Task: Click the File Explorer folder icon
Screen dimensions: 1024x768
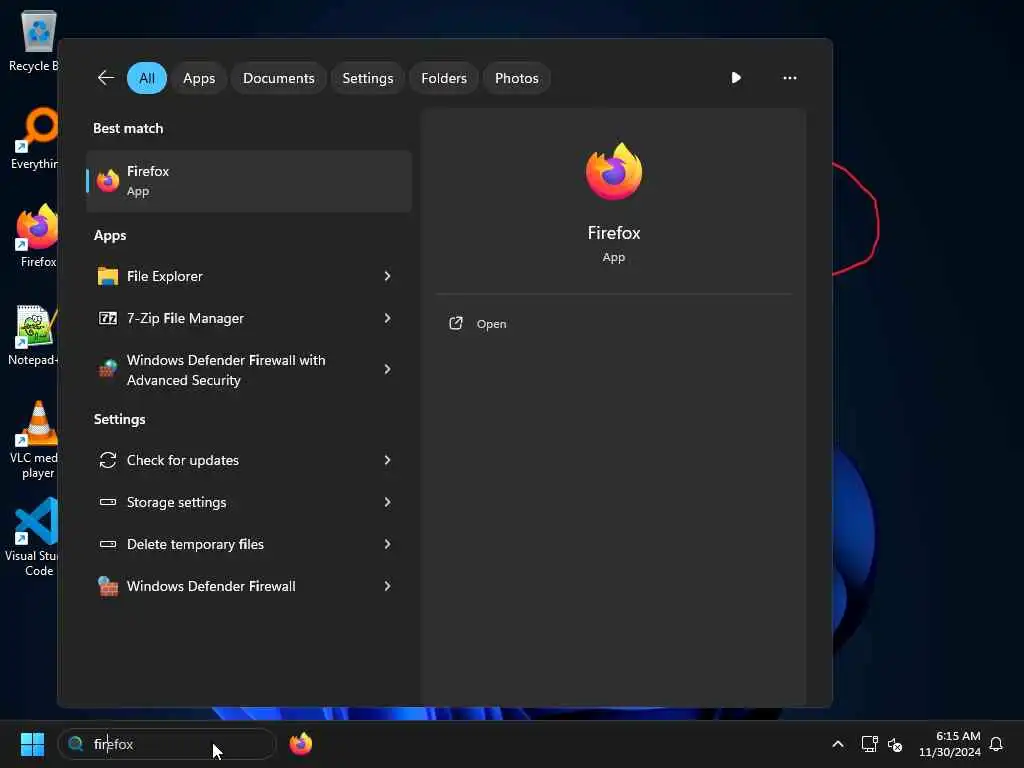Action: click(108, 276)
